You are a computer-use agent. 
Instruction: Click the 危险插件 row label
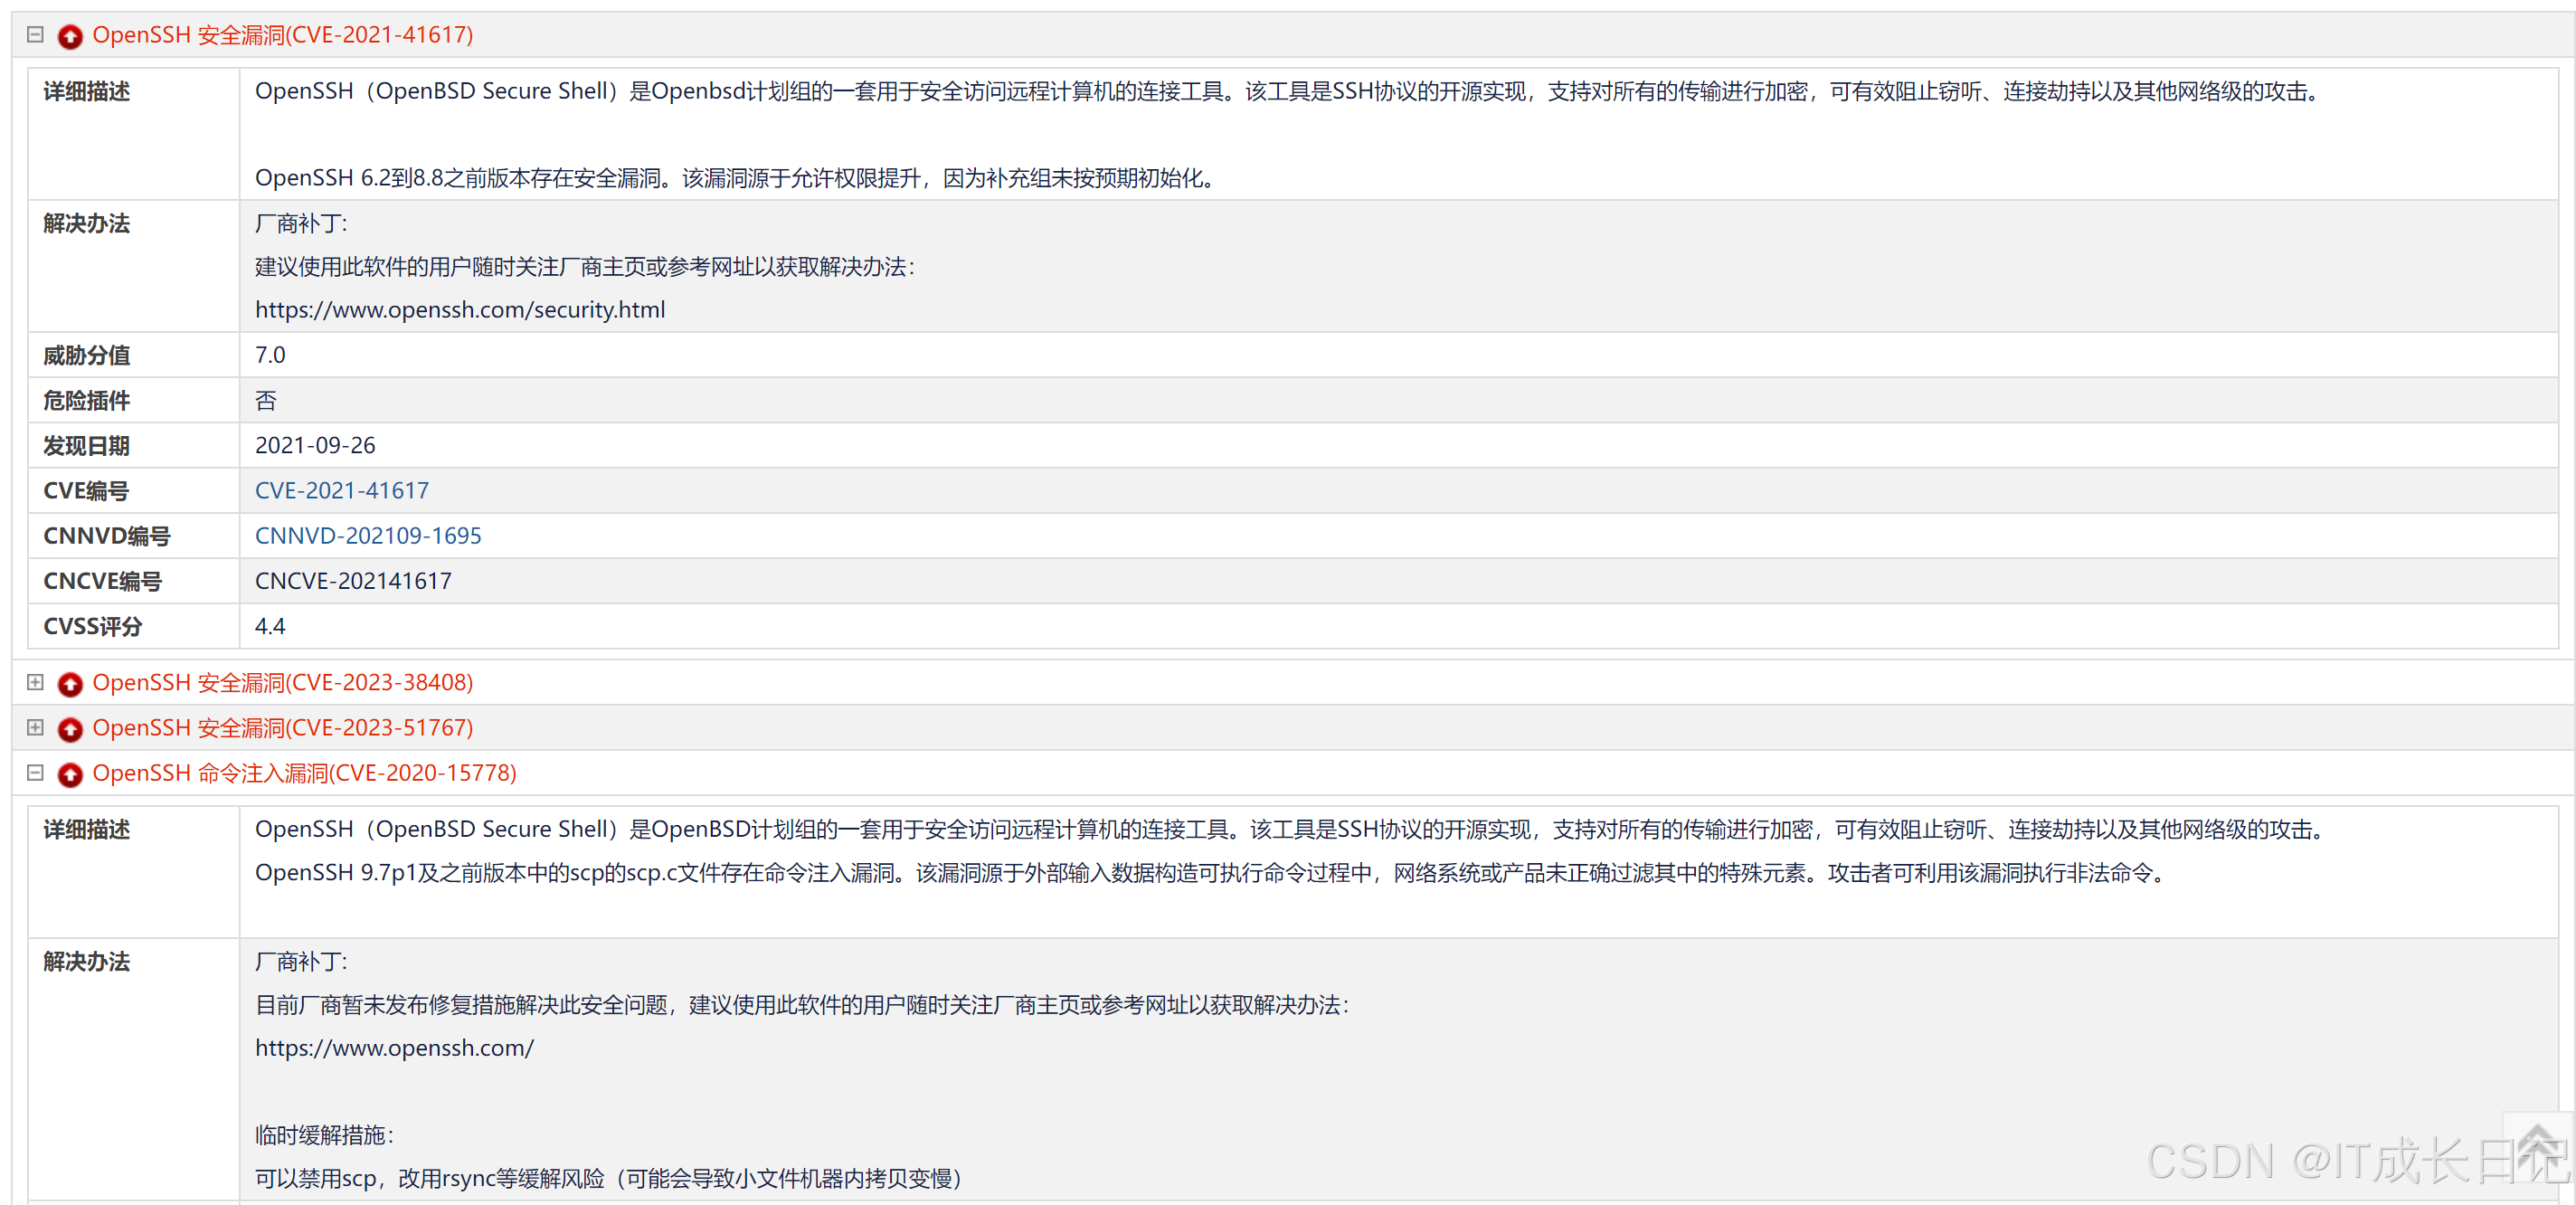pyautogui.click(x=87, y=400)
